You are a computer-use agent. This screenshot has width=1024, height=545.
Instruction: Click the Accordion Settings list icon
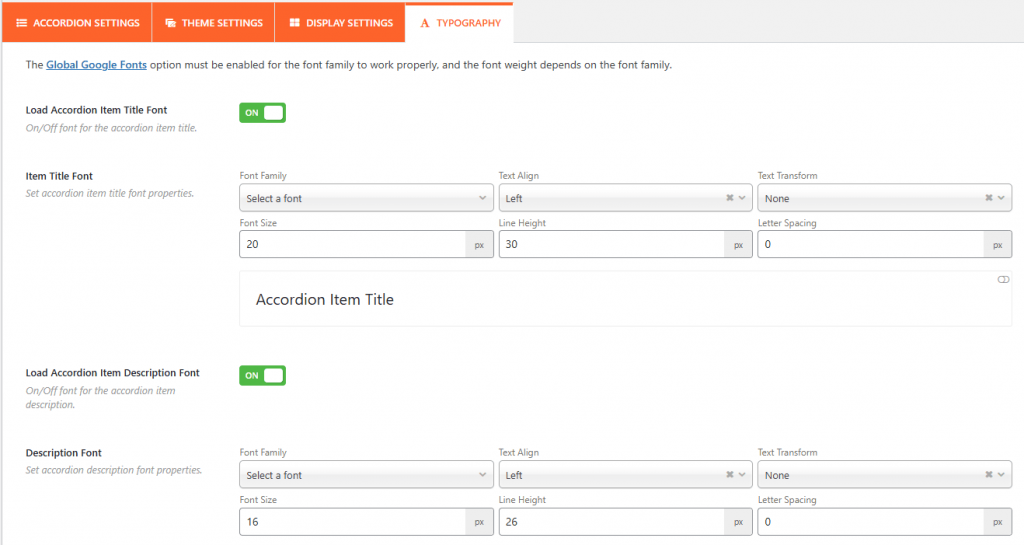point(21,23)
